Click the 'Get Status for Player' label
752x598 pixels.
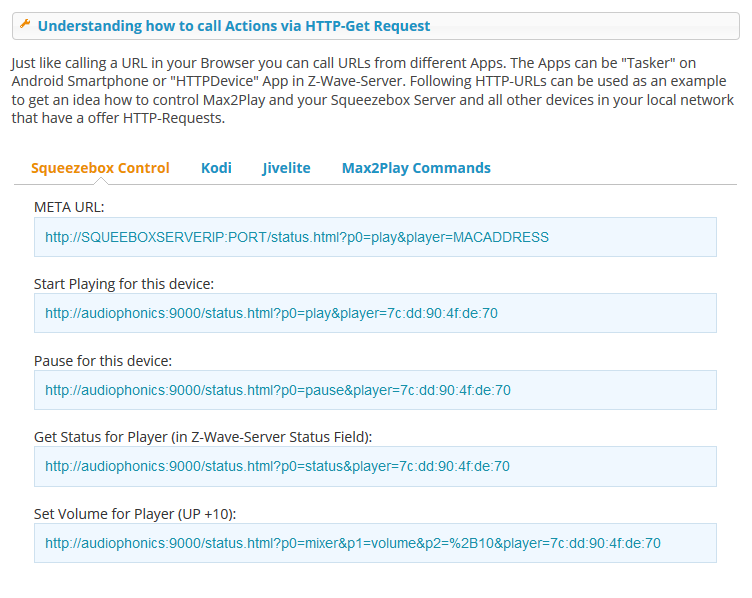203,437
